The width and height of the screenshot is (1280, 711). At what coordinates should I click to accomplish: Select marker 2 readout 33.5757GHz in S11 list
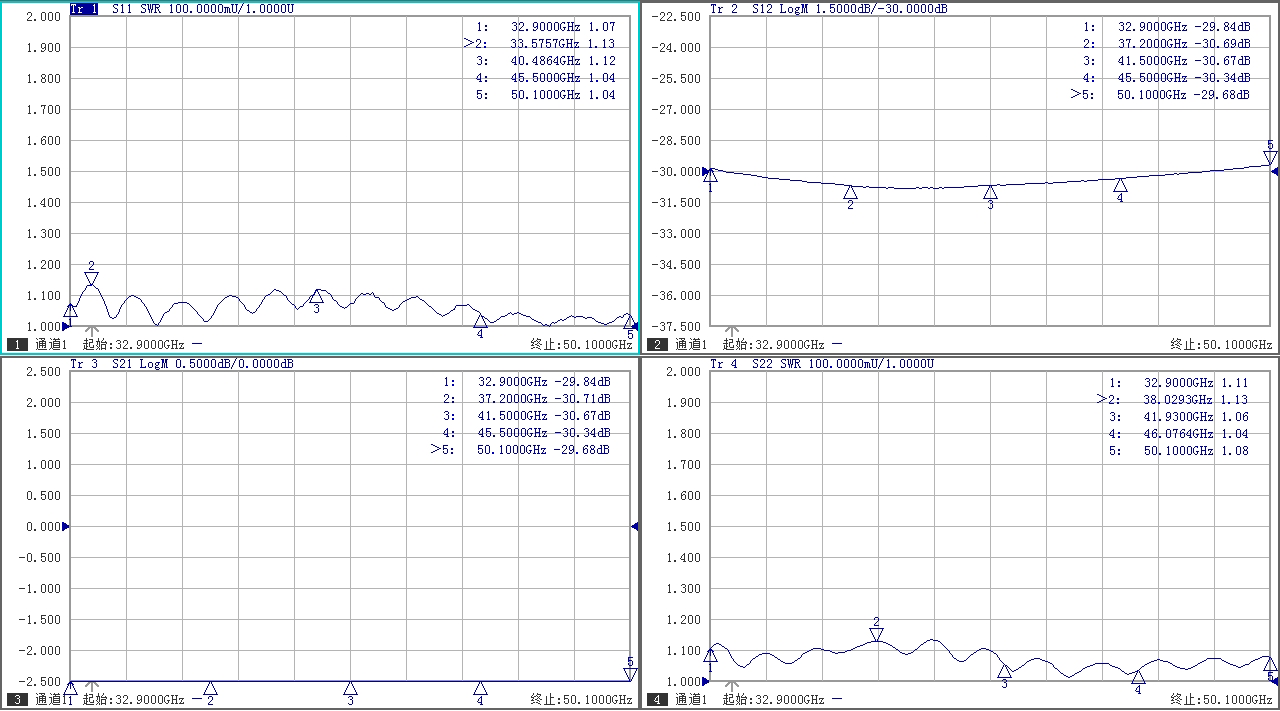coord(545,44)
